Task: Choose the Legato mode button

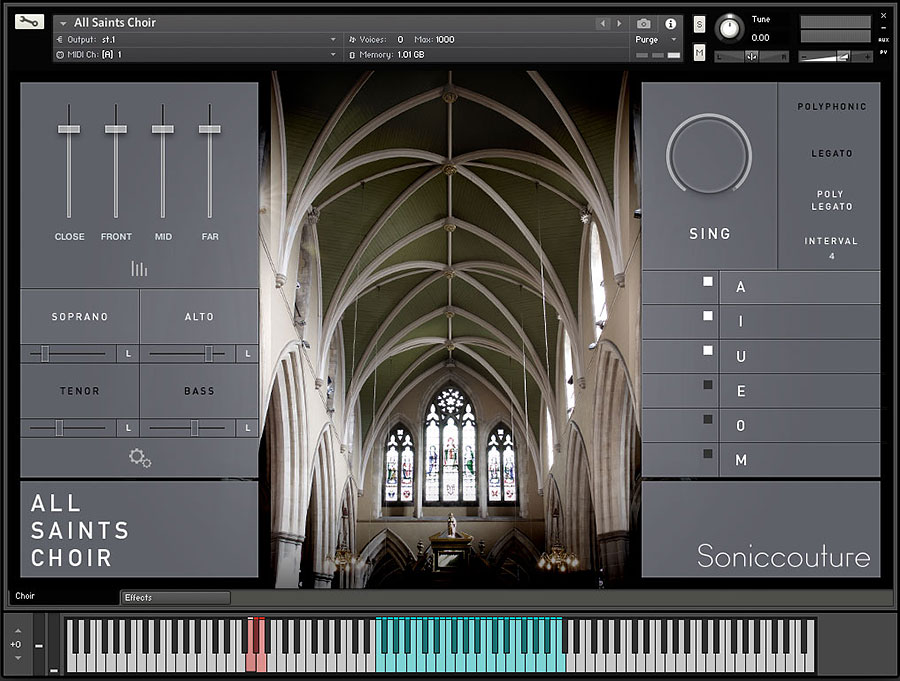Action: [x=831, y=154]
